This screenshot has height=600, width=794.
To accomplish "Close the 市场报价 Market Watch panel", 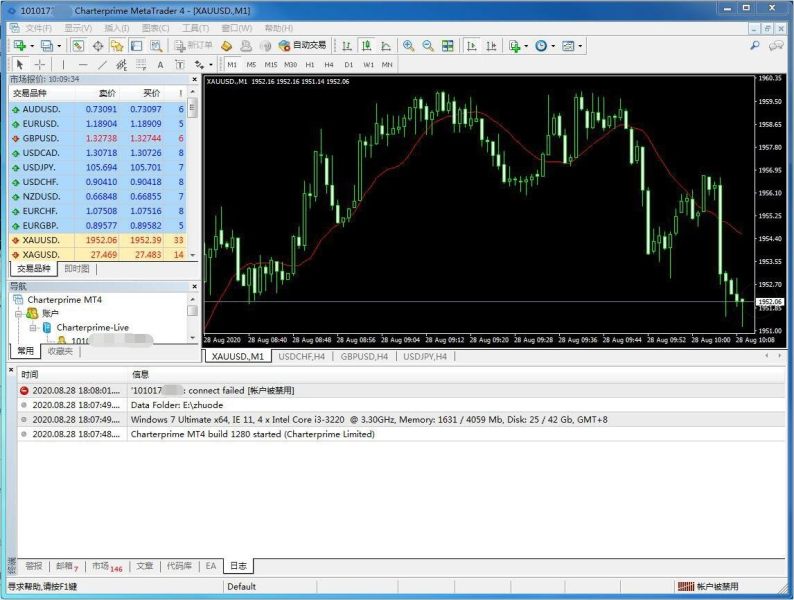I will point(194,79).
